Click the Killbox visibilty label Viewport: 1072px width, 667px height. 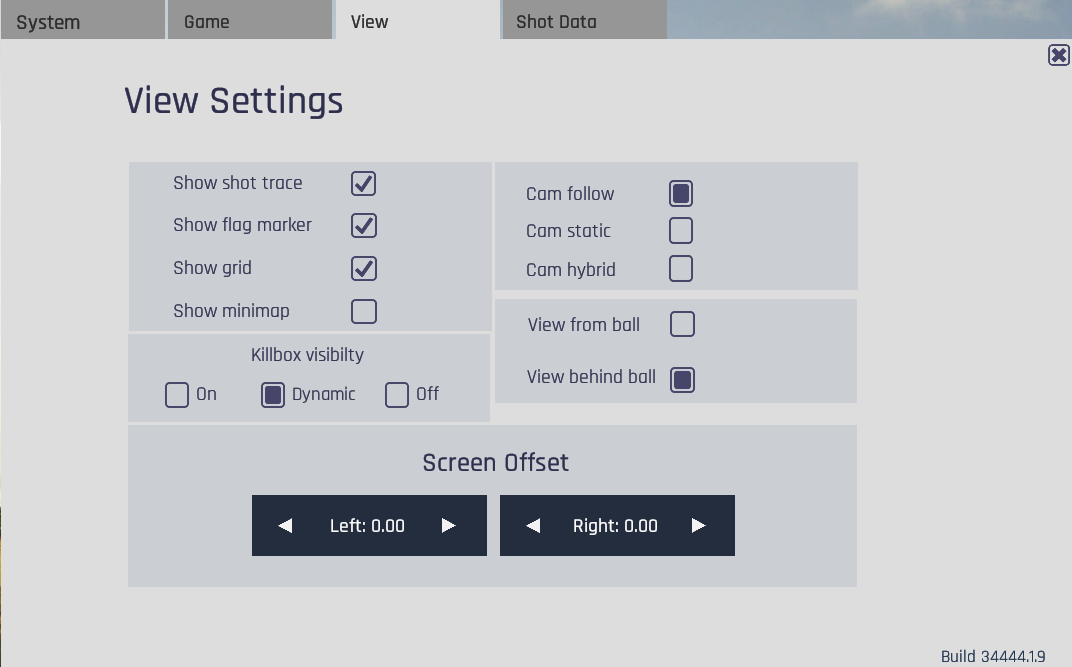click(307, 355)
